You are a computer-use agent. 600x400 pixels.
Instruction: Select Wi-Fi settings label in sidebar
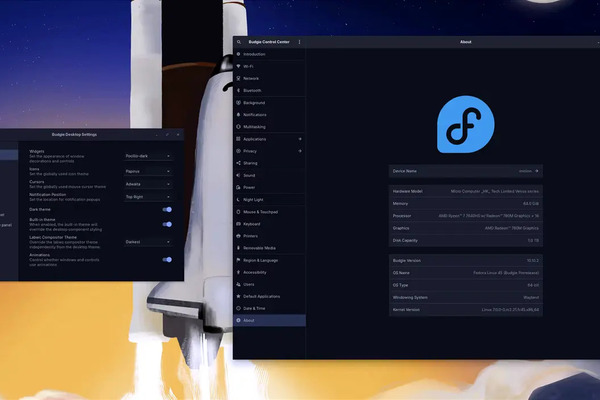click(248, 67)
